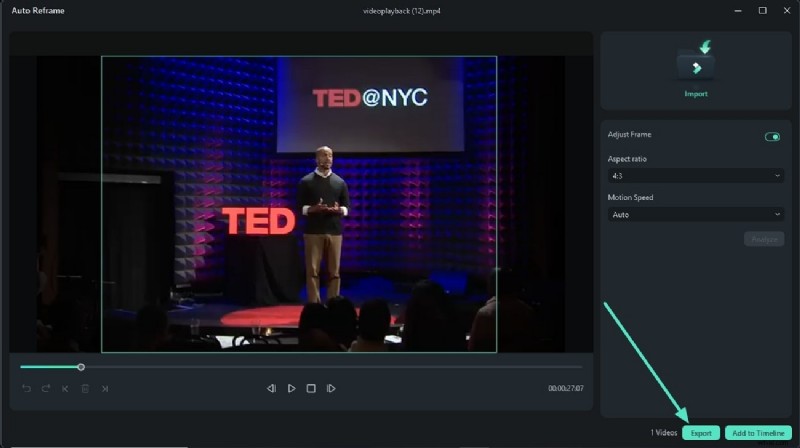Image resolution: width=800 pixels, height=448 pixels.
Task: Click Add to Timeline button
Action: coord(757,433)
